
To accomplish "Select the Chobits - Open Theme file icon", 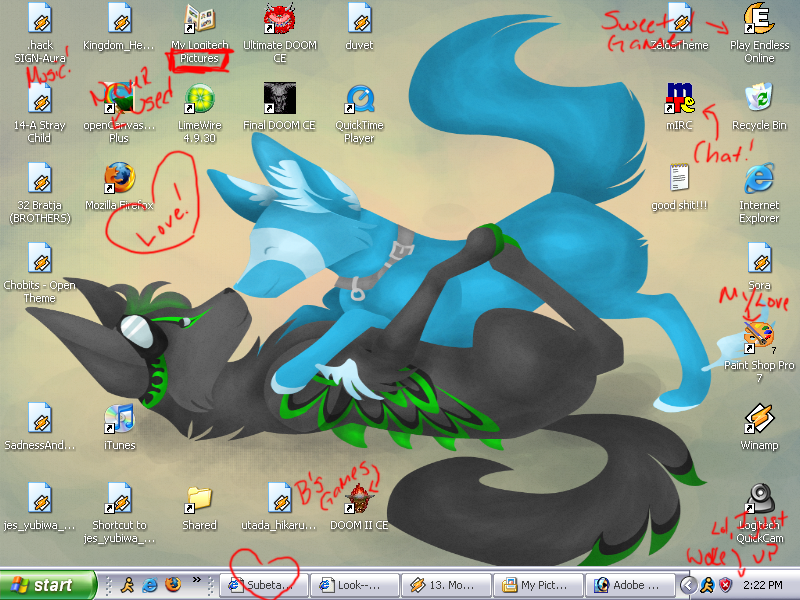I will click(x=40, y=259).
